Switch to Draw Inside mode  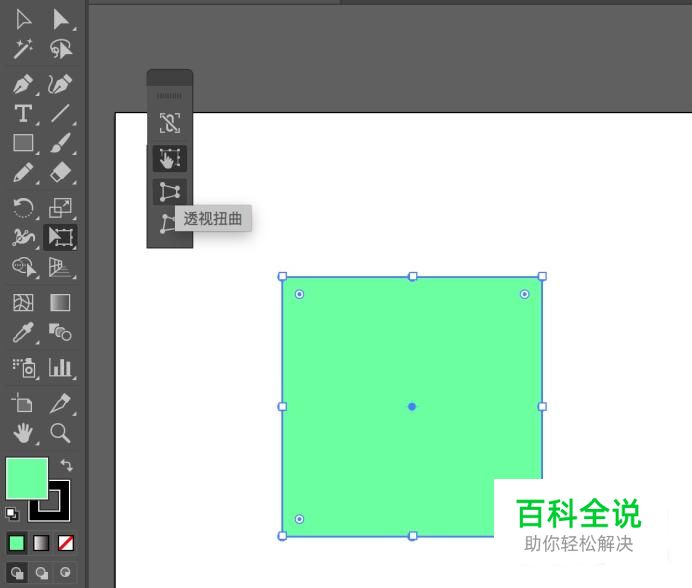click(65, 573)
